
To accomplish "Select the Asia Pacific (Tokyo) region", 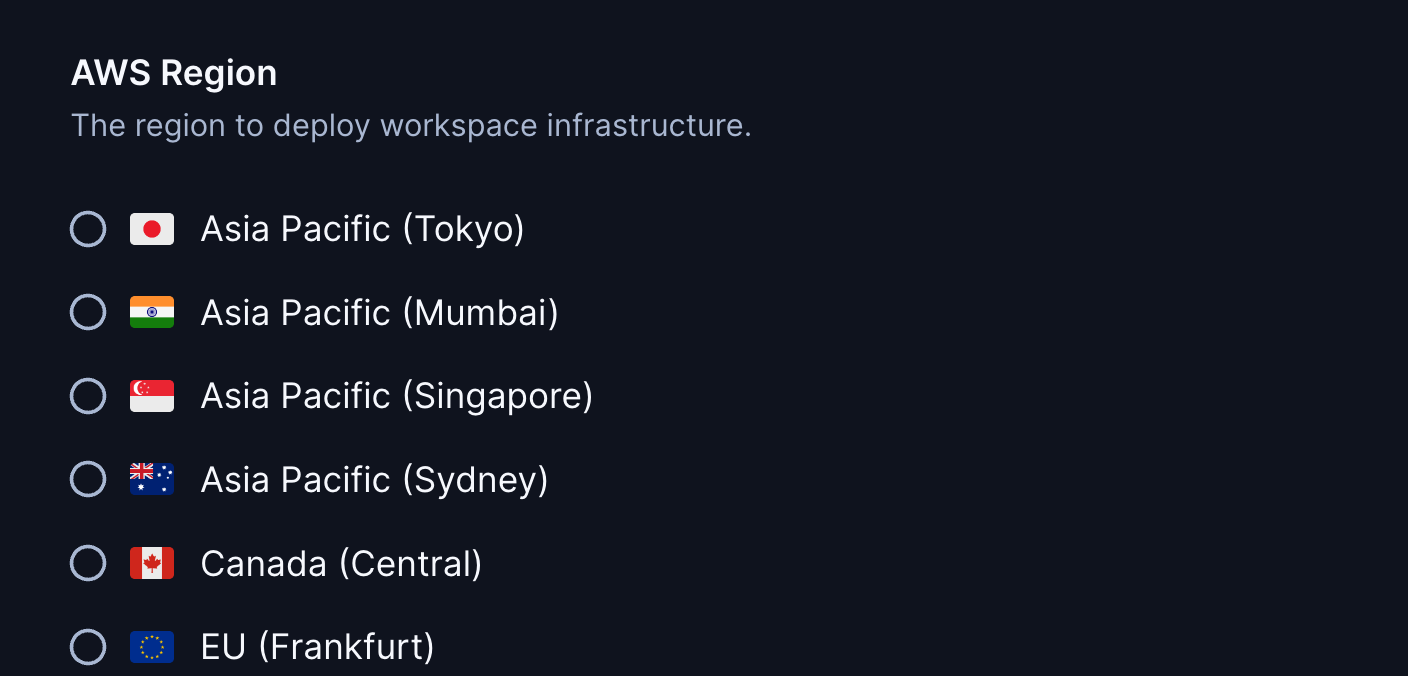I will 88,228.
